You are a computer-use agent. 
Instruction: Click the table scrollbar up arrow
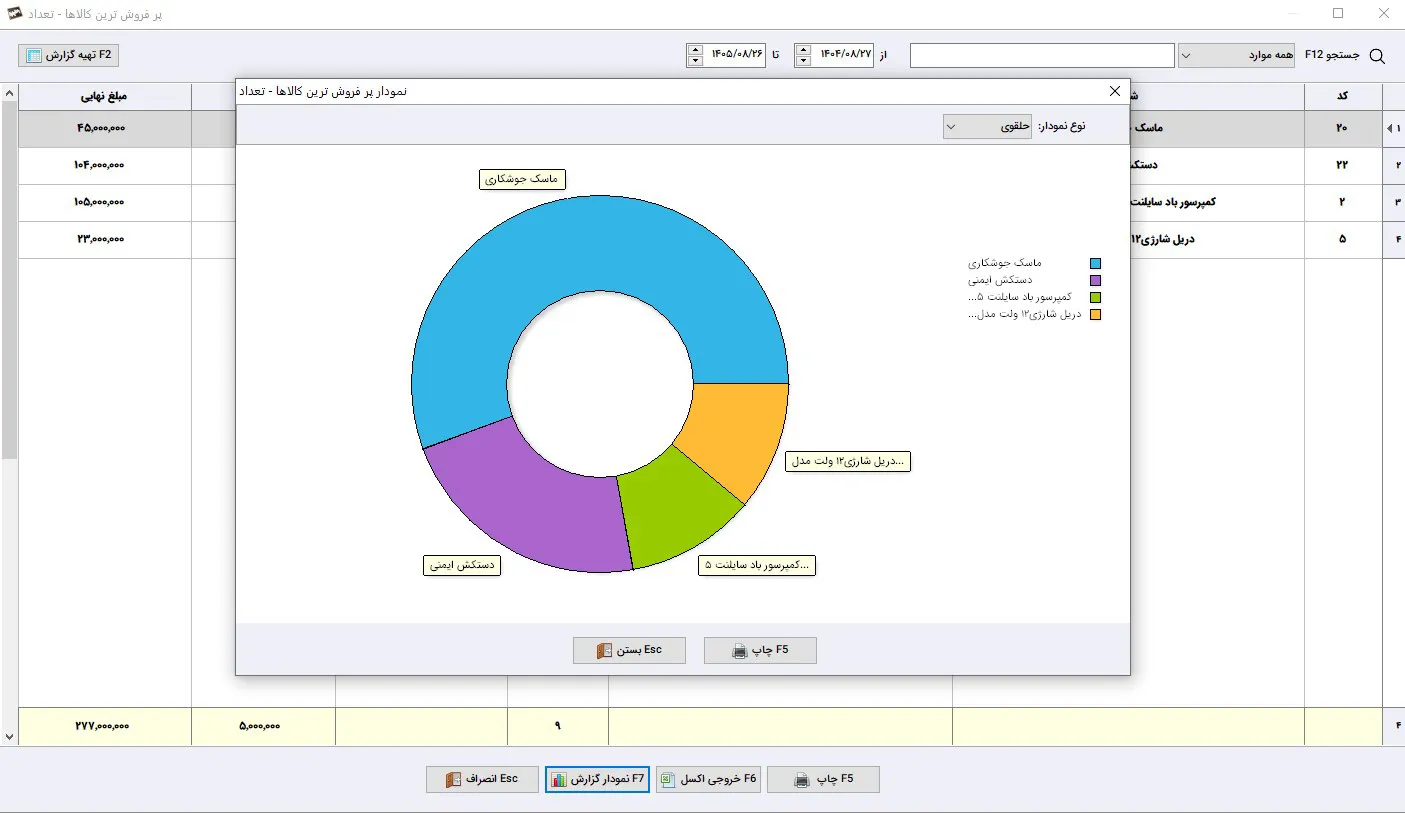coord(9,94)
